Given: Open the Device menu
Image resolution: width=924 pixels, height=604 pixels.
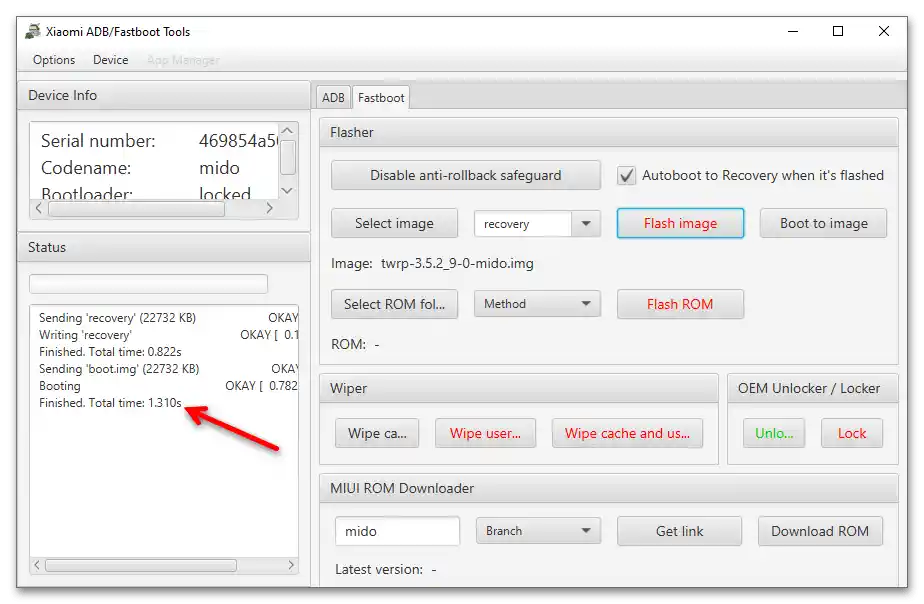Looking at the screenshot, I should click(110, 60).
